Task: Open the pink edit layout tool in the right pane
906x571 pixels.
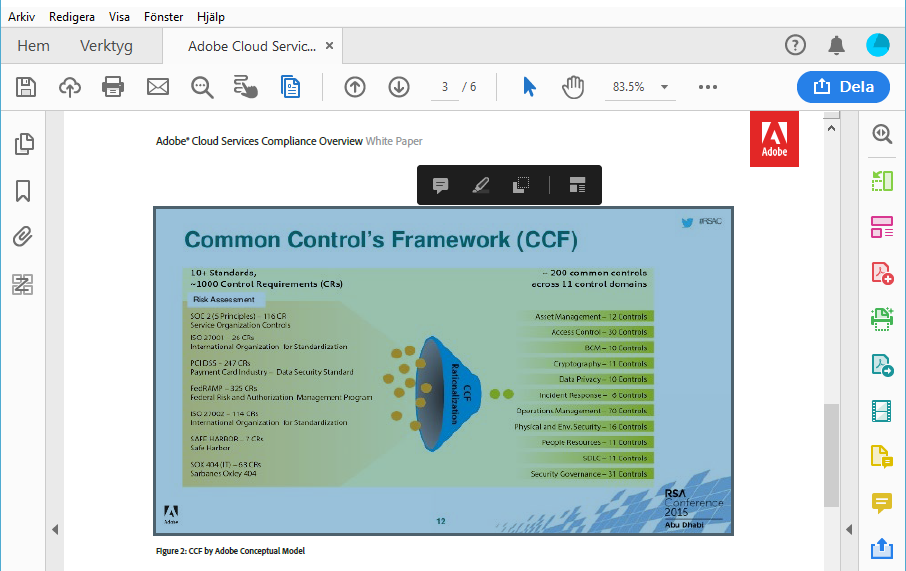Action: click(x=882, y=227)
